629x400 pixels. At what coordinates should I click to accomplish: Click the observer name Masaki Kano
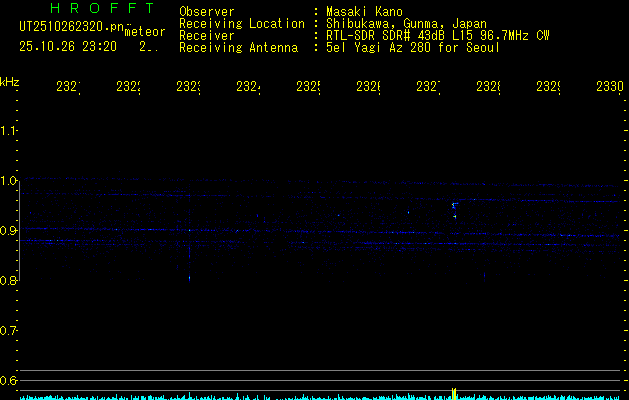click(x=363, y=11)
